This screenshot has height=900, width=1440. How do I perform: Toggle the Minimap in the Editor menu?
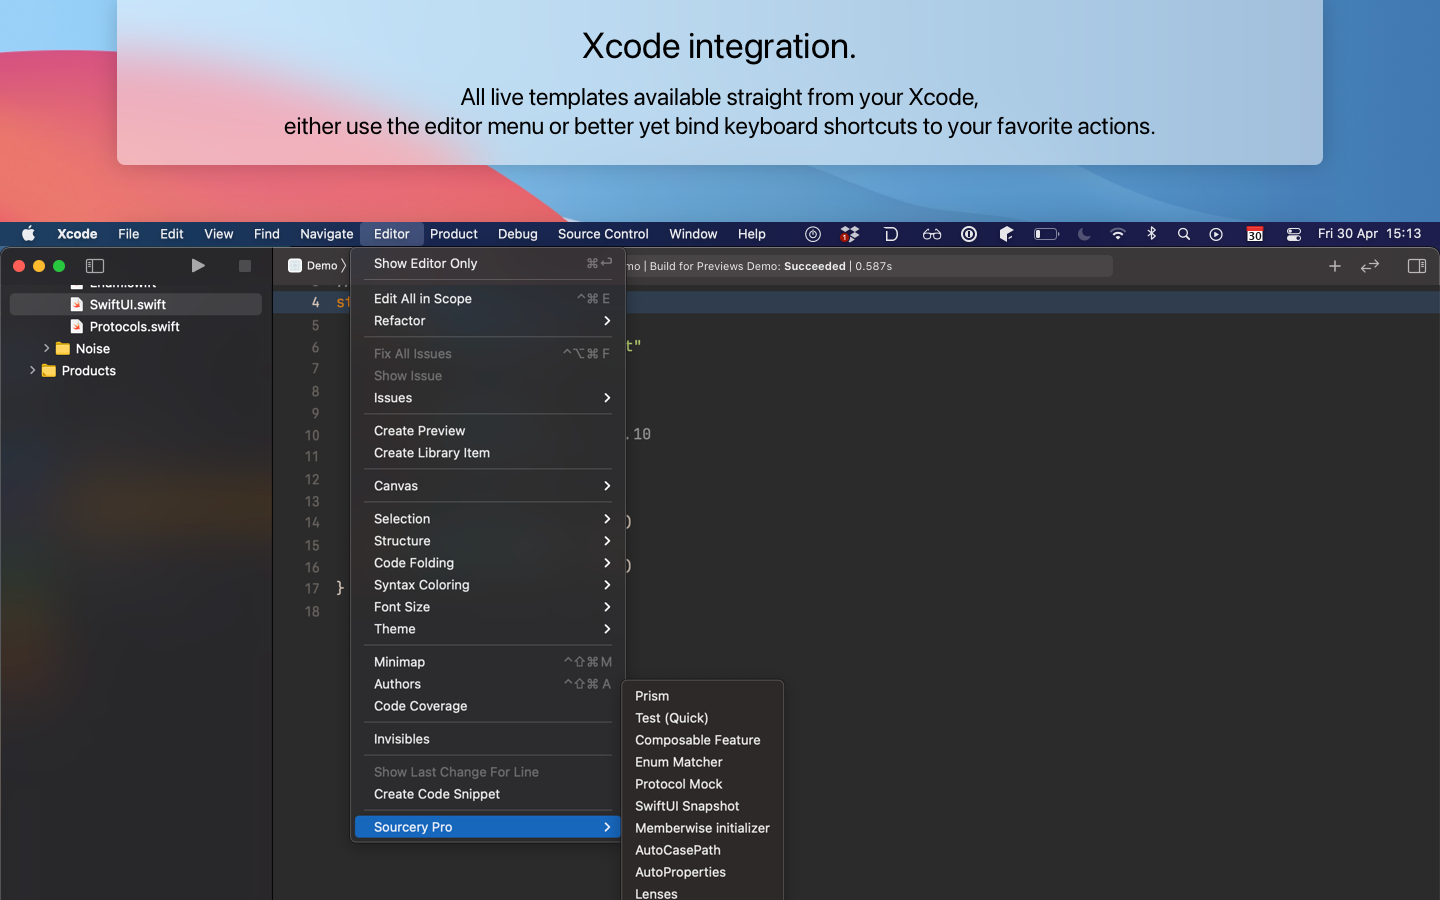[x=399, y=661]
